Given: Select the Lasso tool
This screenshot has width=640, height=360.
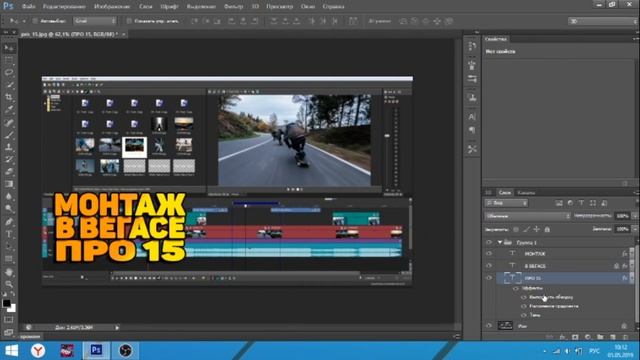Looking at the screenshot, I should (x=9, y=73).
